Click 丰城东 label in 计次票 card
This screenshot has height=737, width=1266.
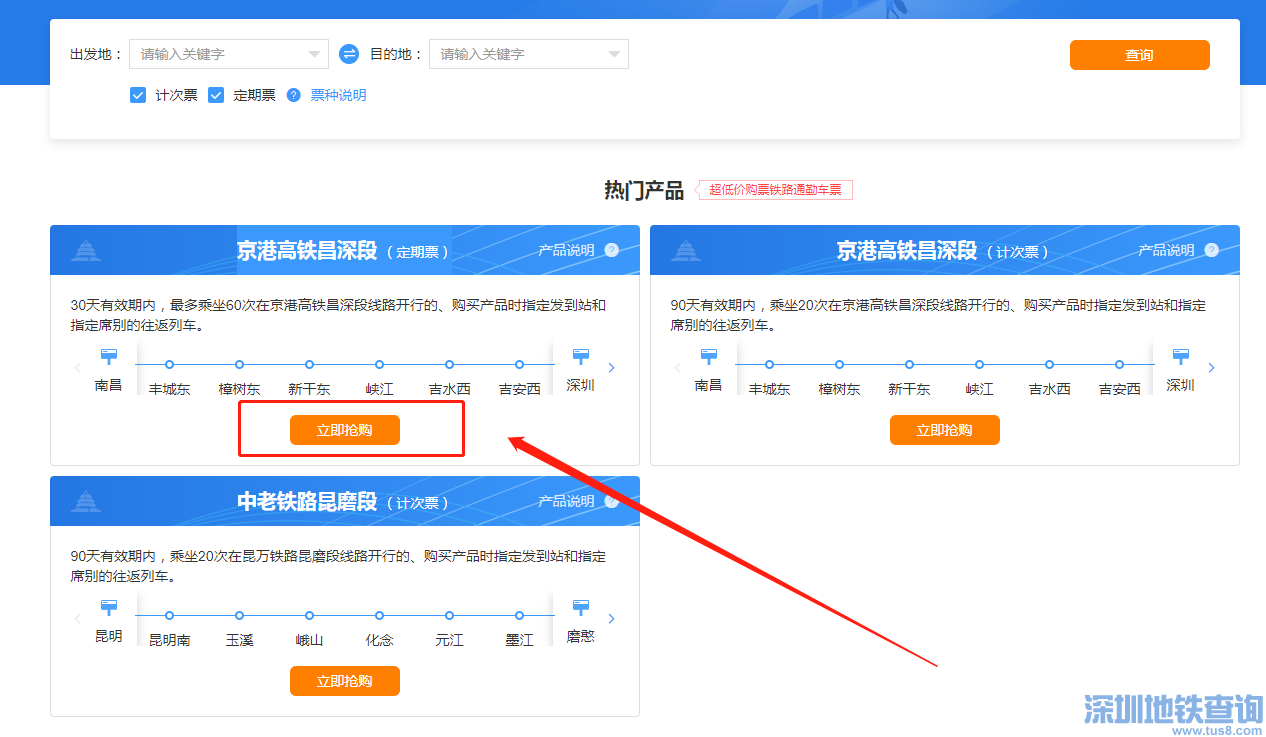click(x=770, y=389)
